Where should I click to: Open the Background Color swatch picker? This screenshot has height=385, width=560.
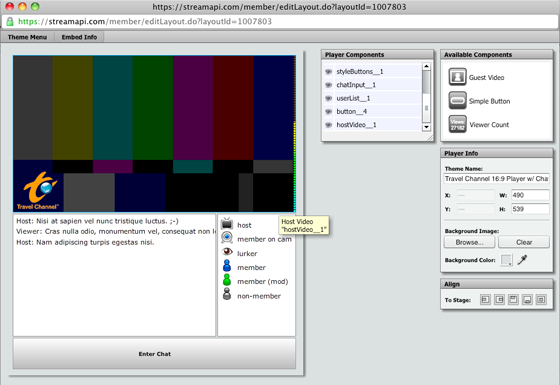(506, 260)
